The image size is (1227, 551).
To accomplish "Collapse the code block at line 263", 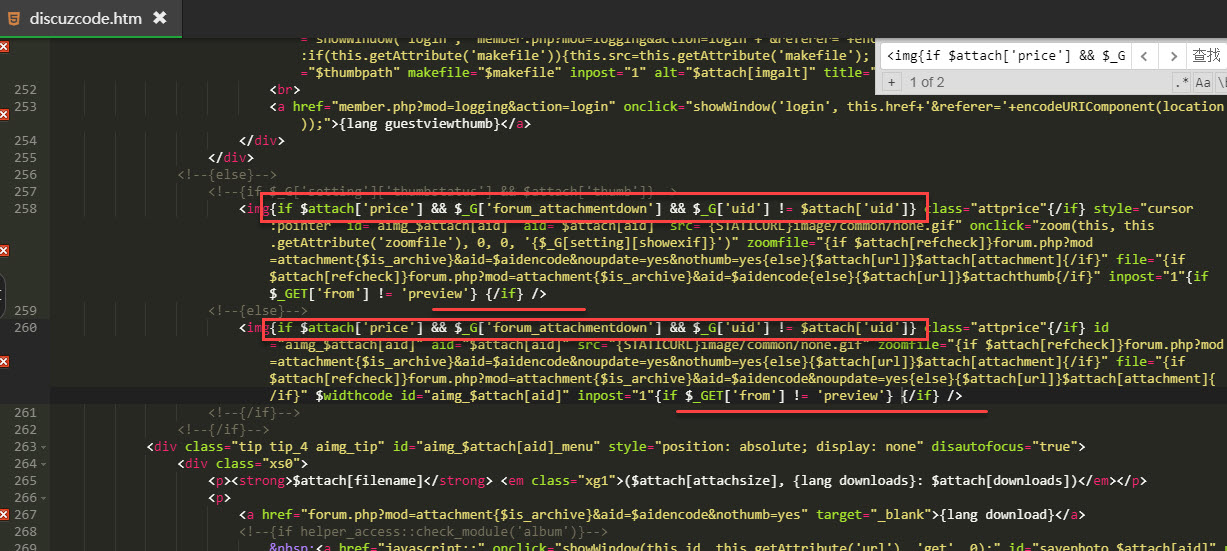I will pyautogui.click(x=42, y=447).
